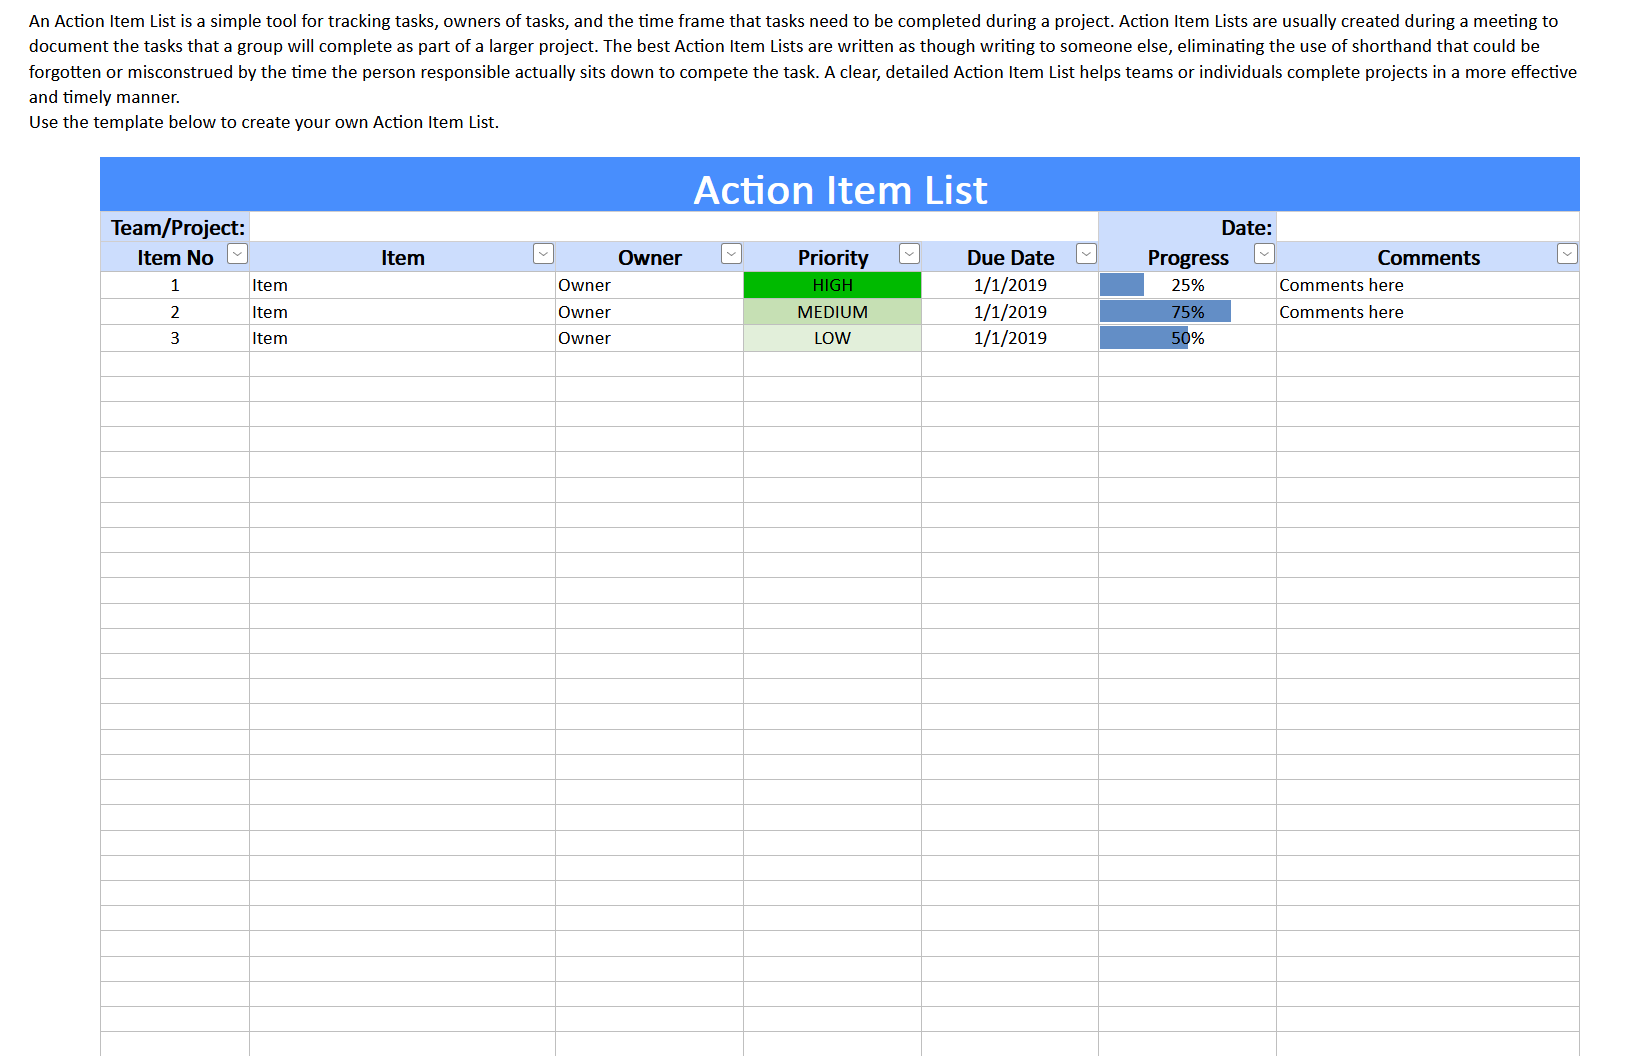
Task: Select the Team/Project input field
Action: pos(670,227)
